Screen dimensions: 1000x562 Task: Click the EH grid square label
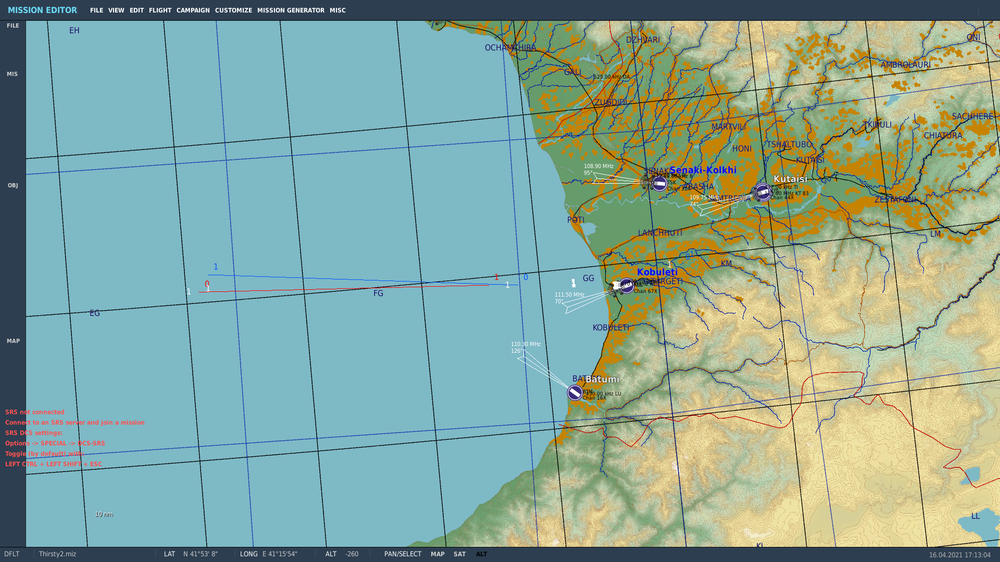[x=74, y=31]
